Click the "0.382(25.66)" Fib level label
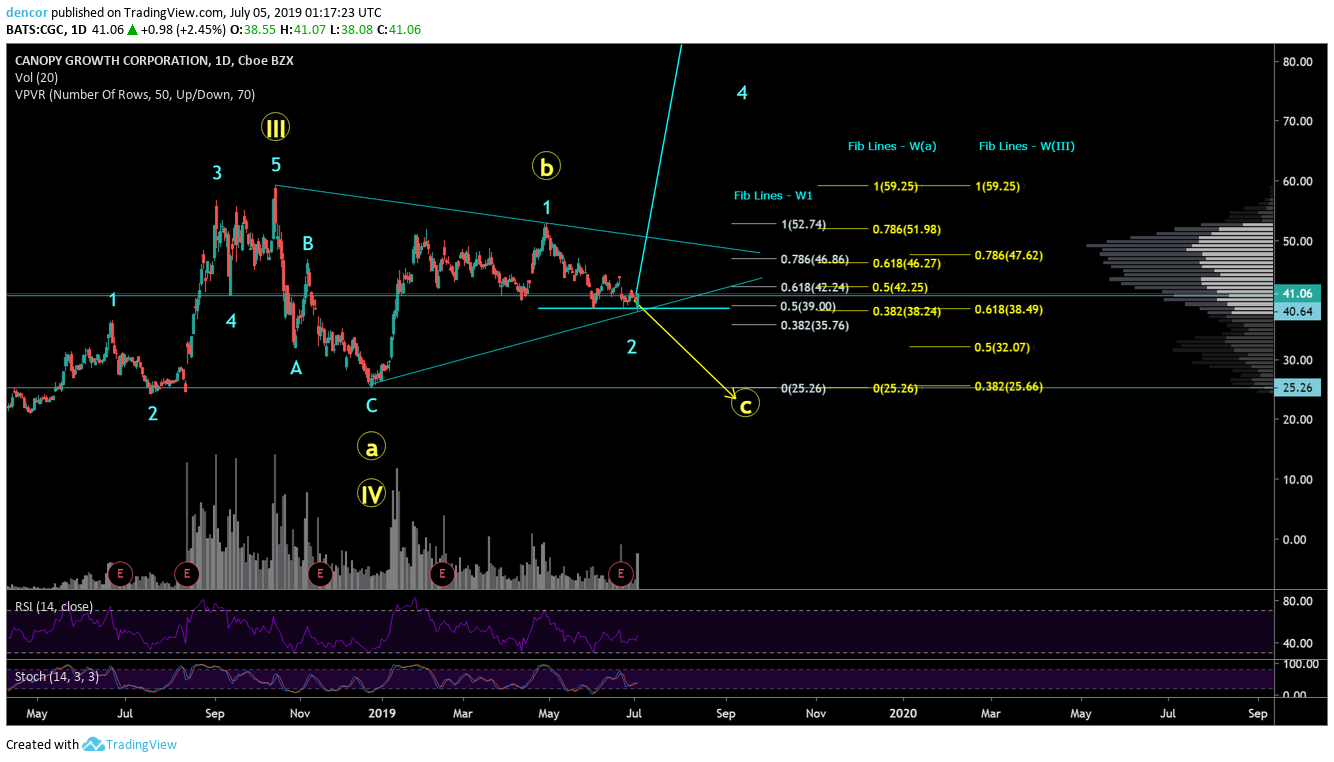Viewport: 1334px width, 762px height. click(x=1009, y=387)
